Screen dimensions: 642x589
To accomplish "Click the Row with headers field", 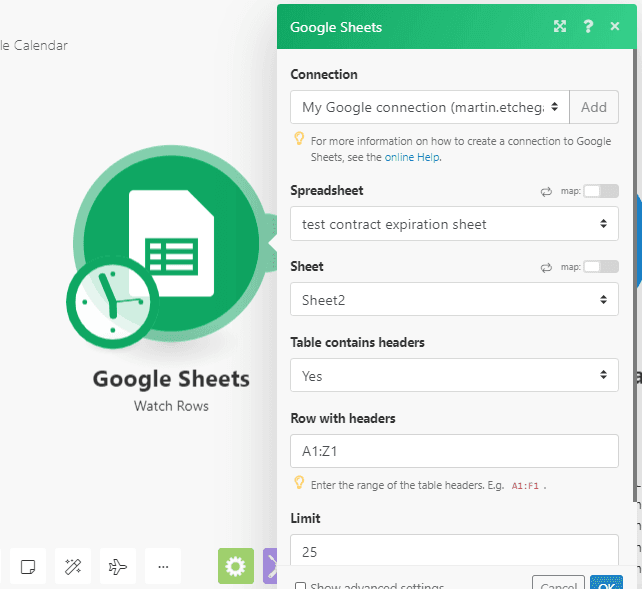I will 454,452.
